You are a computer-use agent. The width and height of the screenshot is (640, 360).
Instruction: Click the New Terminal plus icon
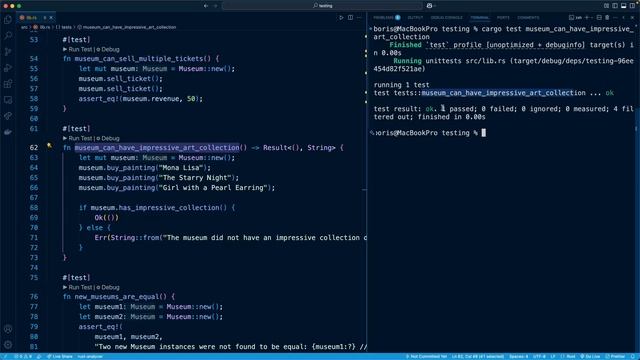click(587, 18)
